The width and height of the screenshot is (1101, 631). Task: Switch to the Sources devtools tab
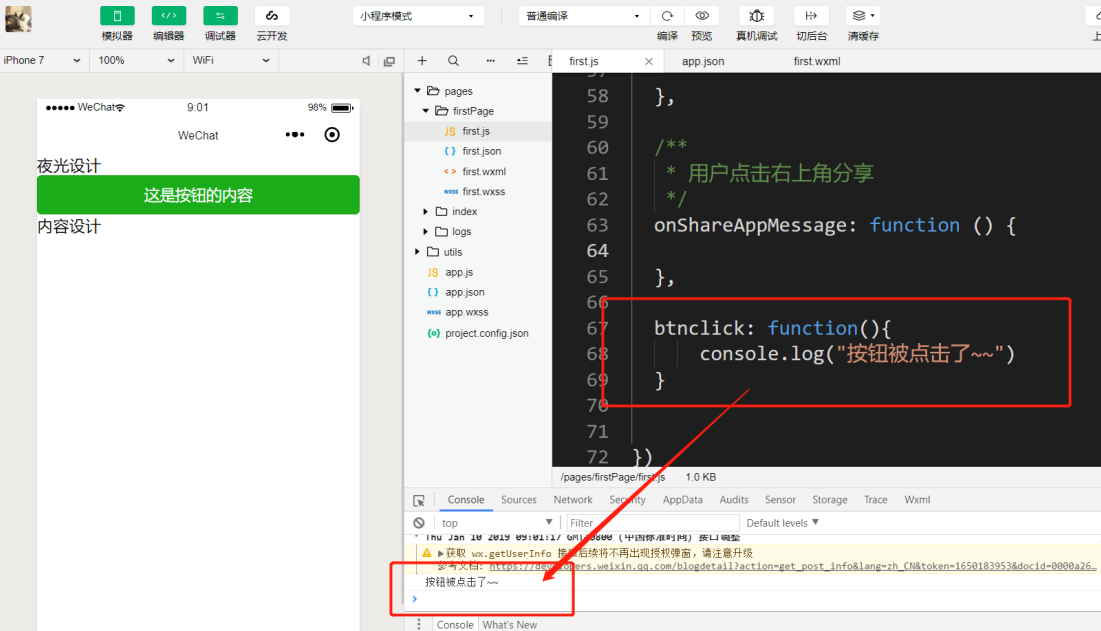tap(519, 500)
